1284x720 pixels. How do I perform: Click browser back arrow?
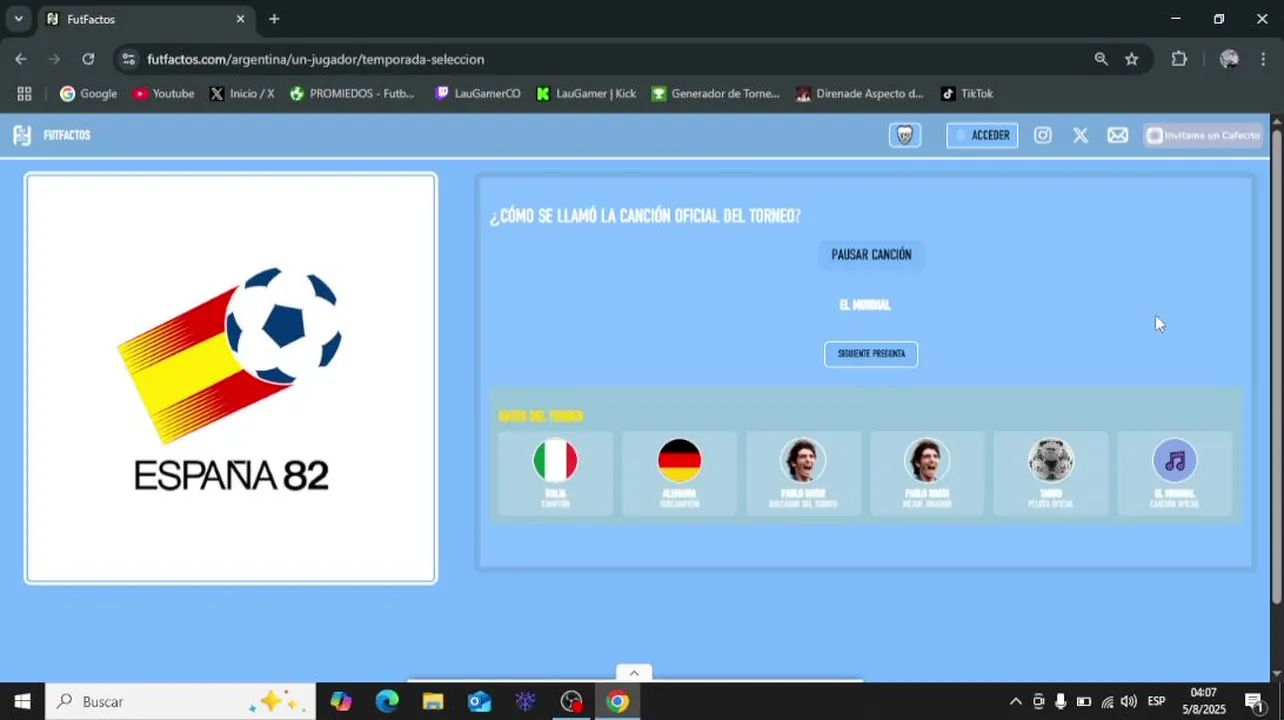click(x=21, y=59)
